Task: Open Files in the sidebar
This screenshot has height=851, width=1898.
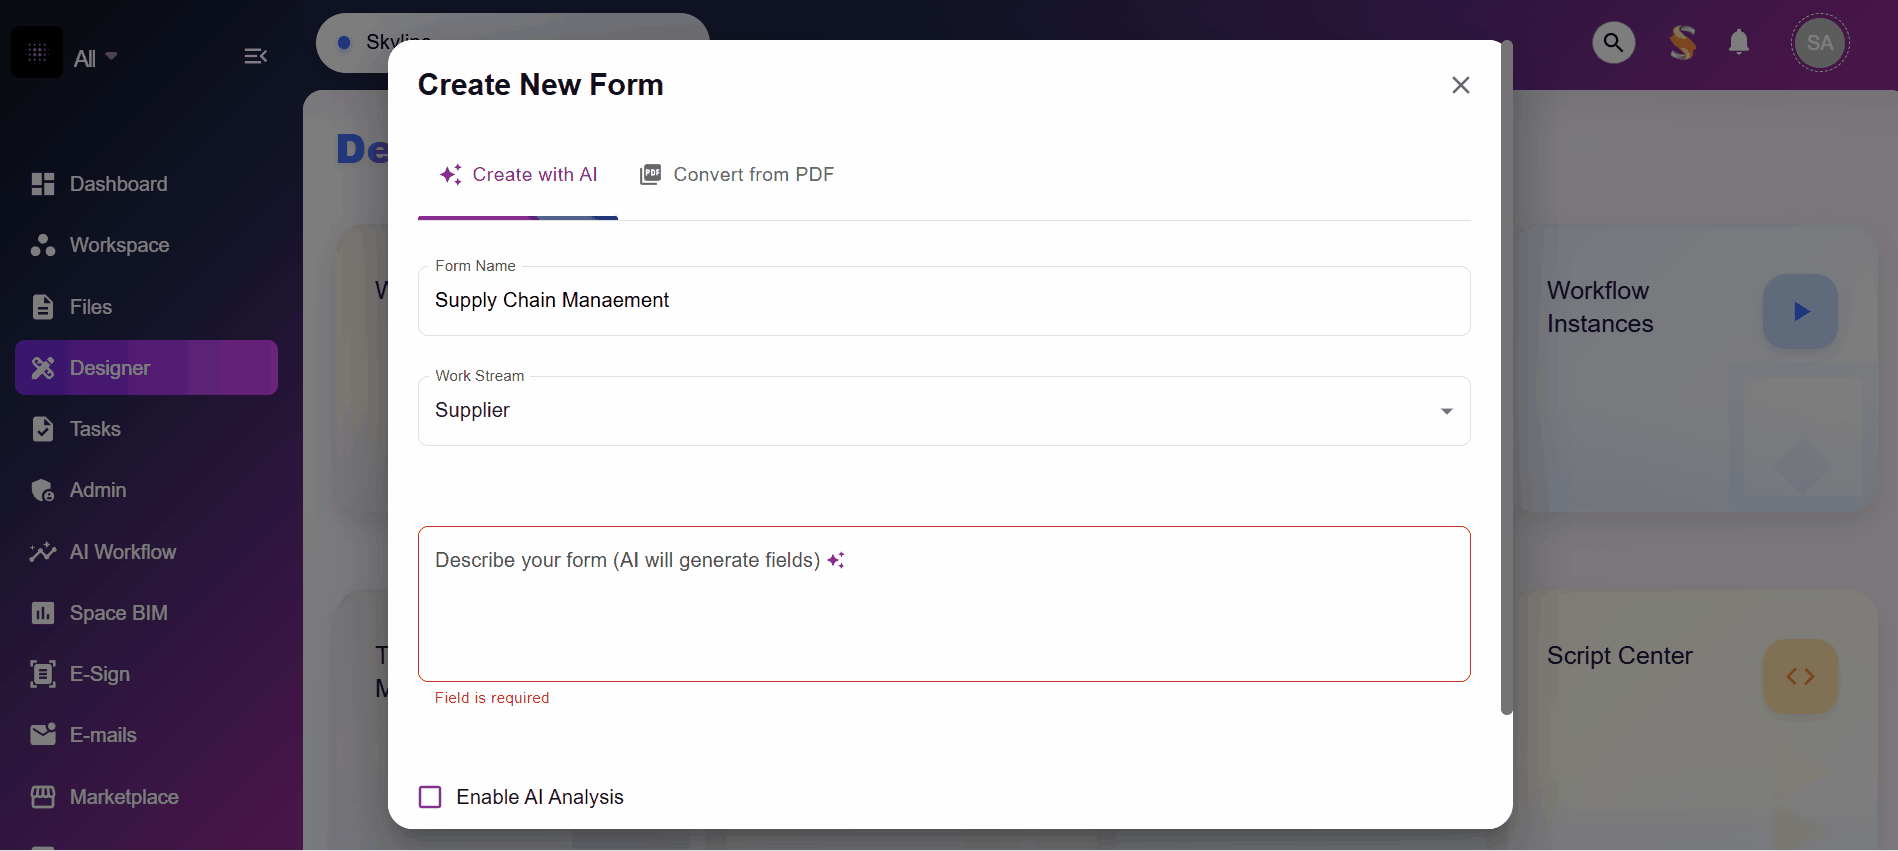Action: (146, 307)
